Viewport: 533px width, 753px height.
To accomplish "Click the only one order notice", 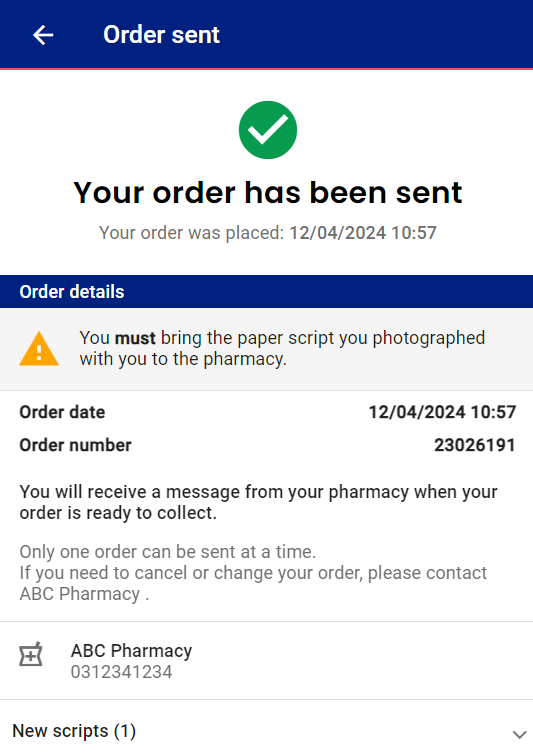I will 168,552.
